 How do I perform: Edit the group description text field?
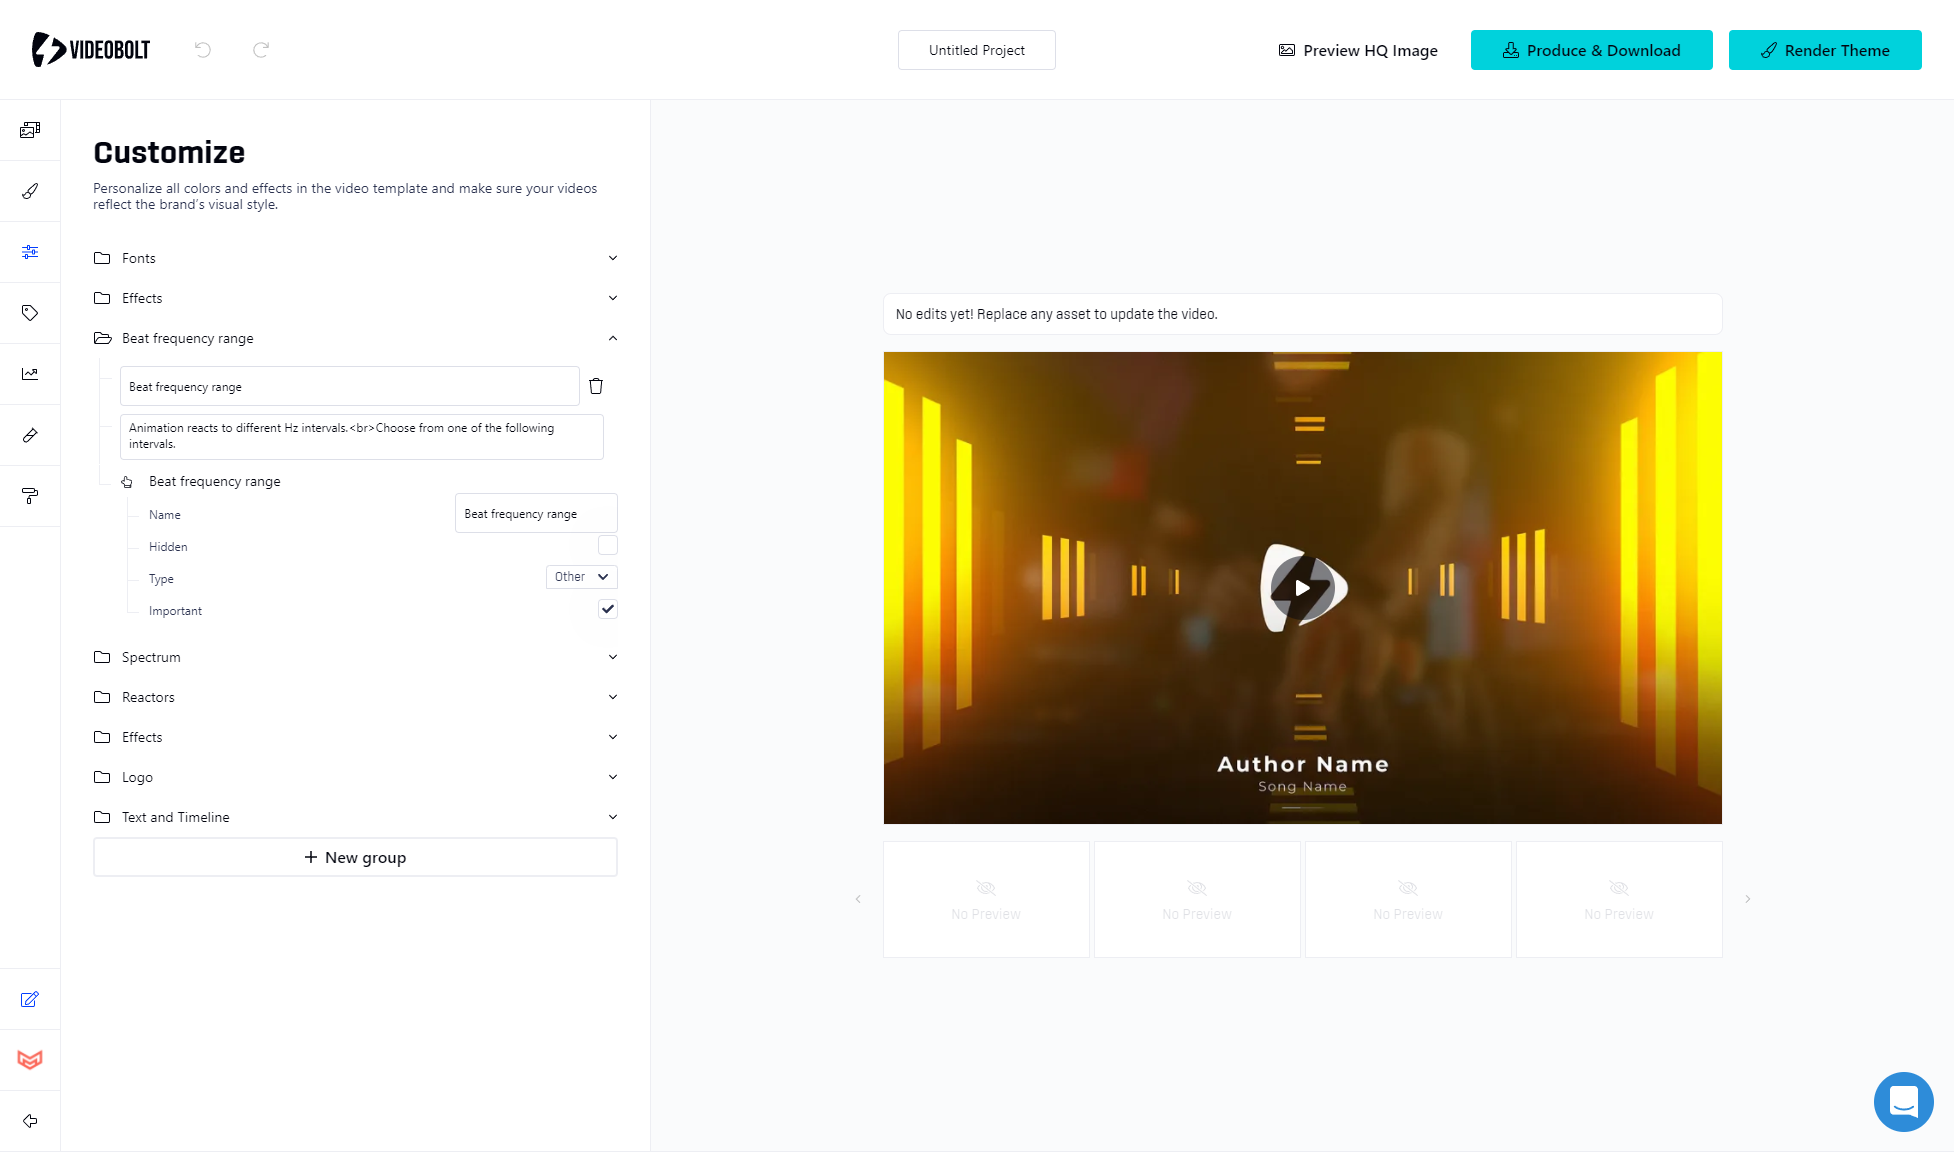362,436
